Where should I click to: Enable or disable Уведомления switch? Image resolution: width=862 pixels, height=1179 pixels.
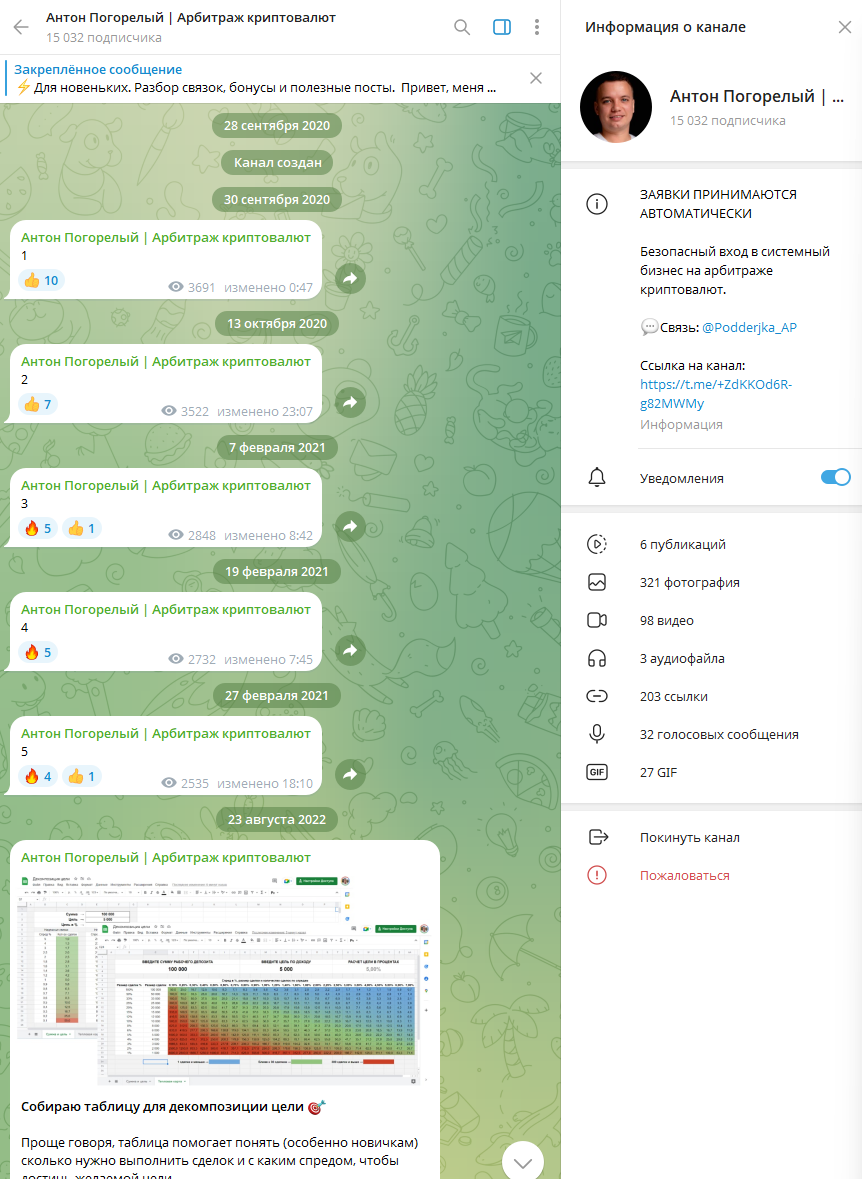(835, 478)
